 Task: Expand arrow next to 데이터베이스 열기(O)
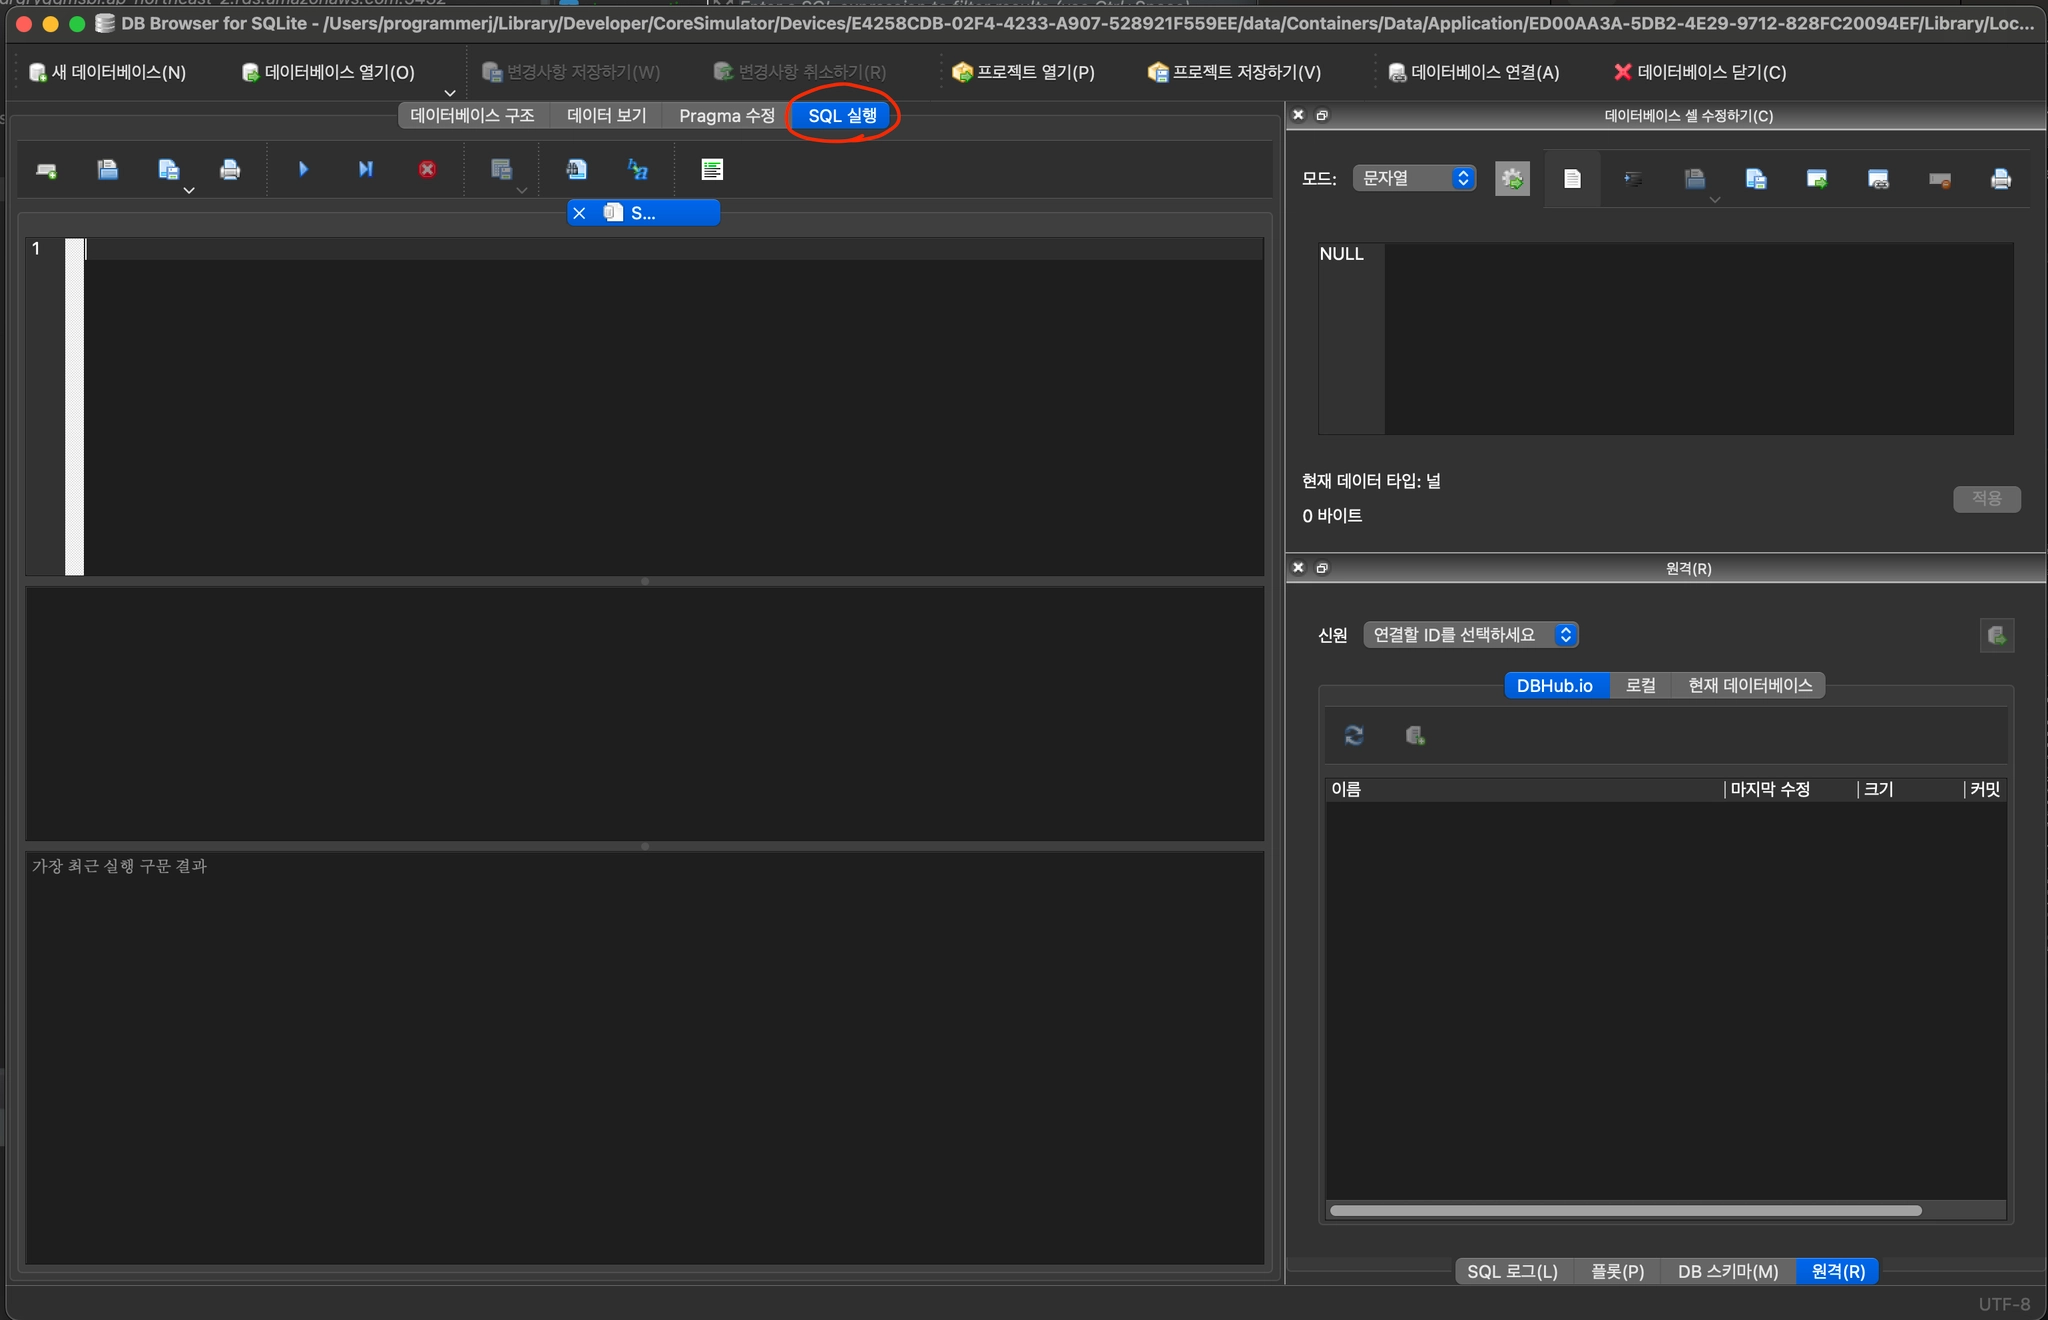point(449,93)
